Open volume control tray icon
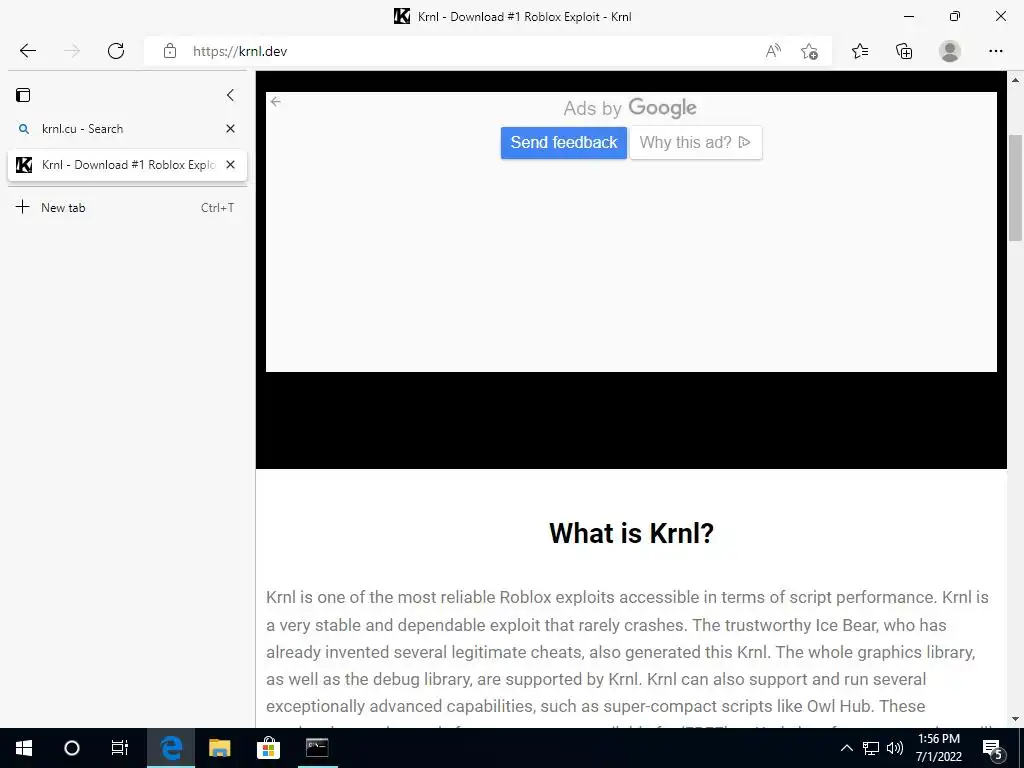 pos(895,748)
